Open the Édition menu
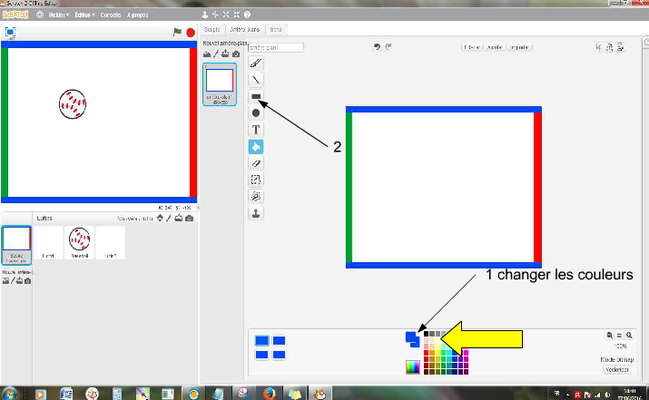The width and height of the screenshot is (649, 400). [x=84, y=15]
